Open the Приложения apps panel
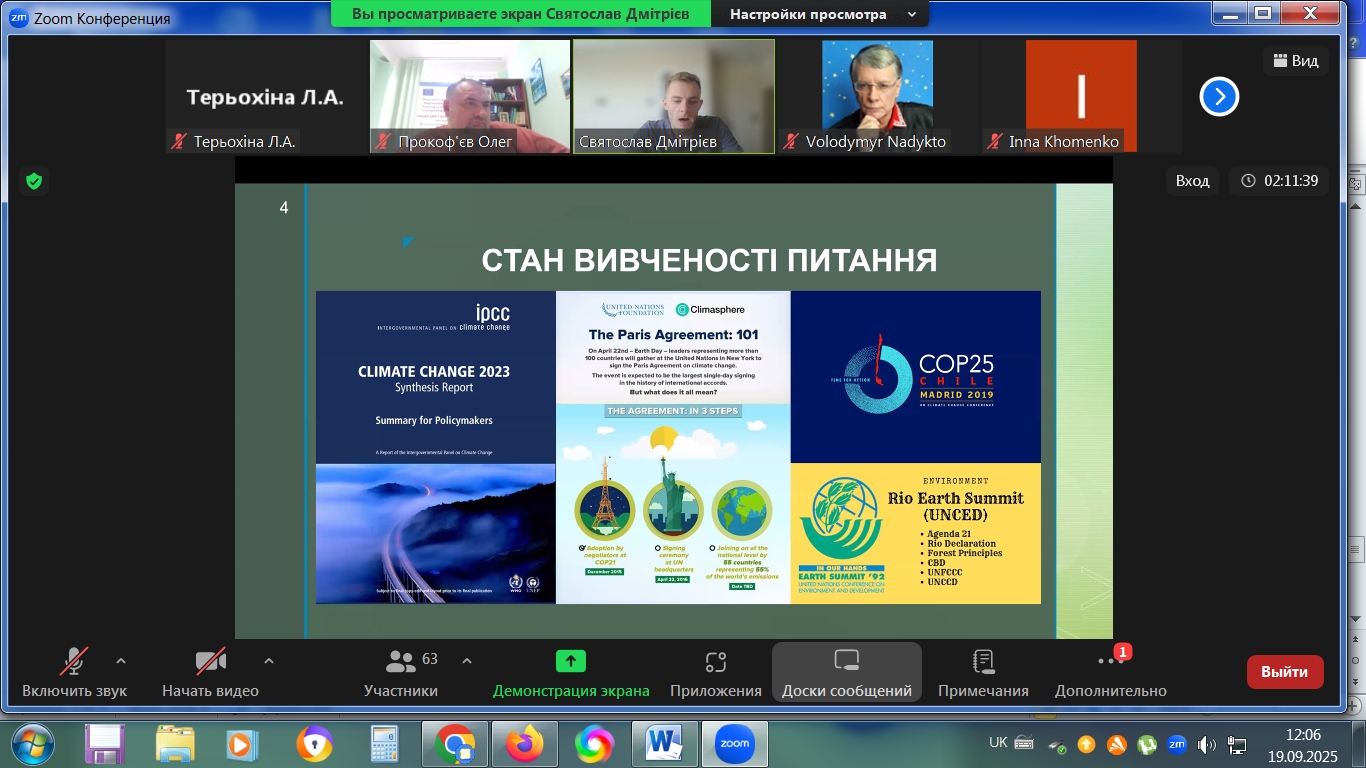Image resolution: width=1366 pixels, height=768 pixels. pyautogui.click(x=715, y=672)
